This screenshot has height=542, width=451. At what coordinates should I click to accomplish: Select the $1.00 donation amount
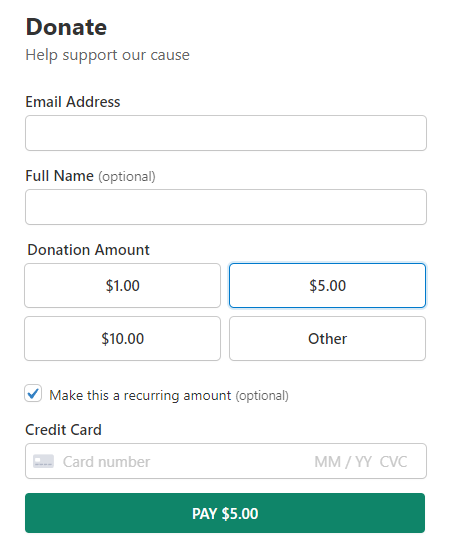122,286
